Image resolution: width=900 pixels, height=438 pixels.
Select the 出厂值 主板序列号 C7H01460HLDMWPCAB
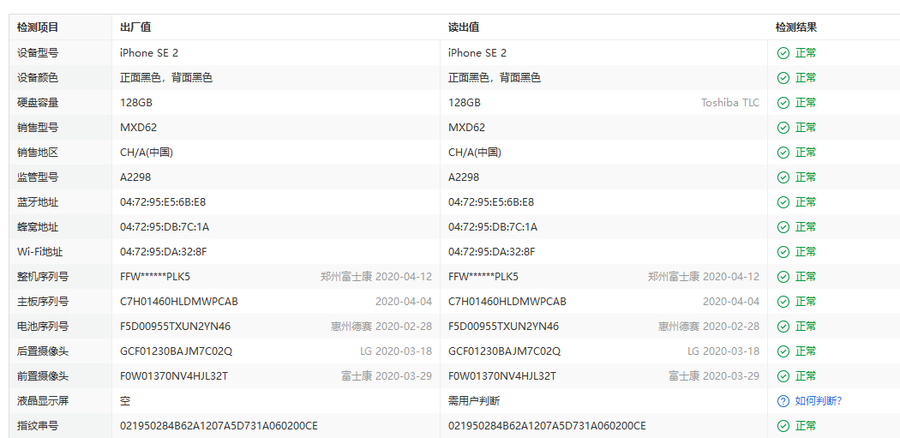click(179, 302)
